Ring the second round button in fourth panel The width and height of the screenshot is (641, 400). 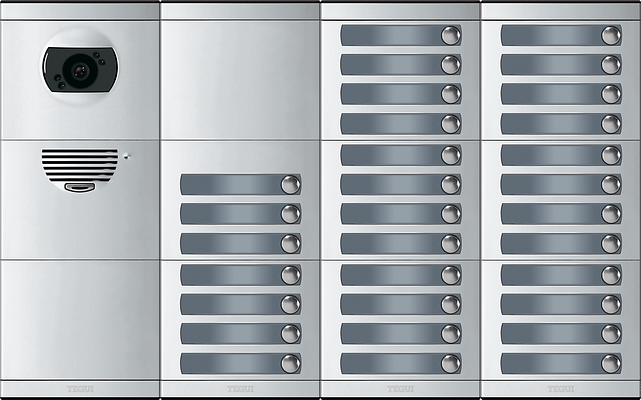(611, 65)
